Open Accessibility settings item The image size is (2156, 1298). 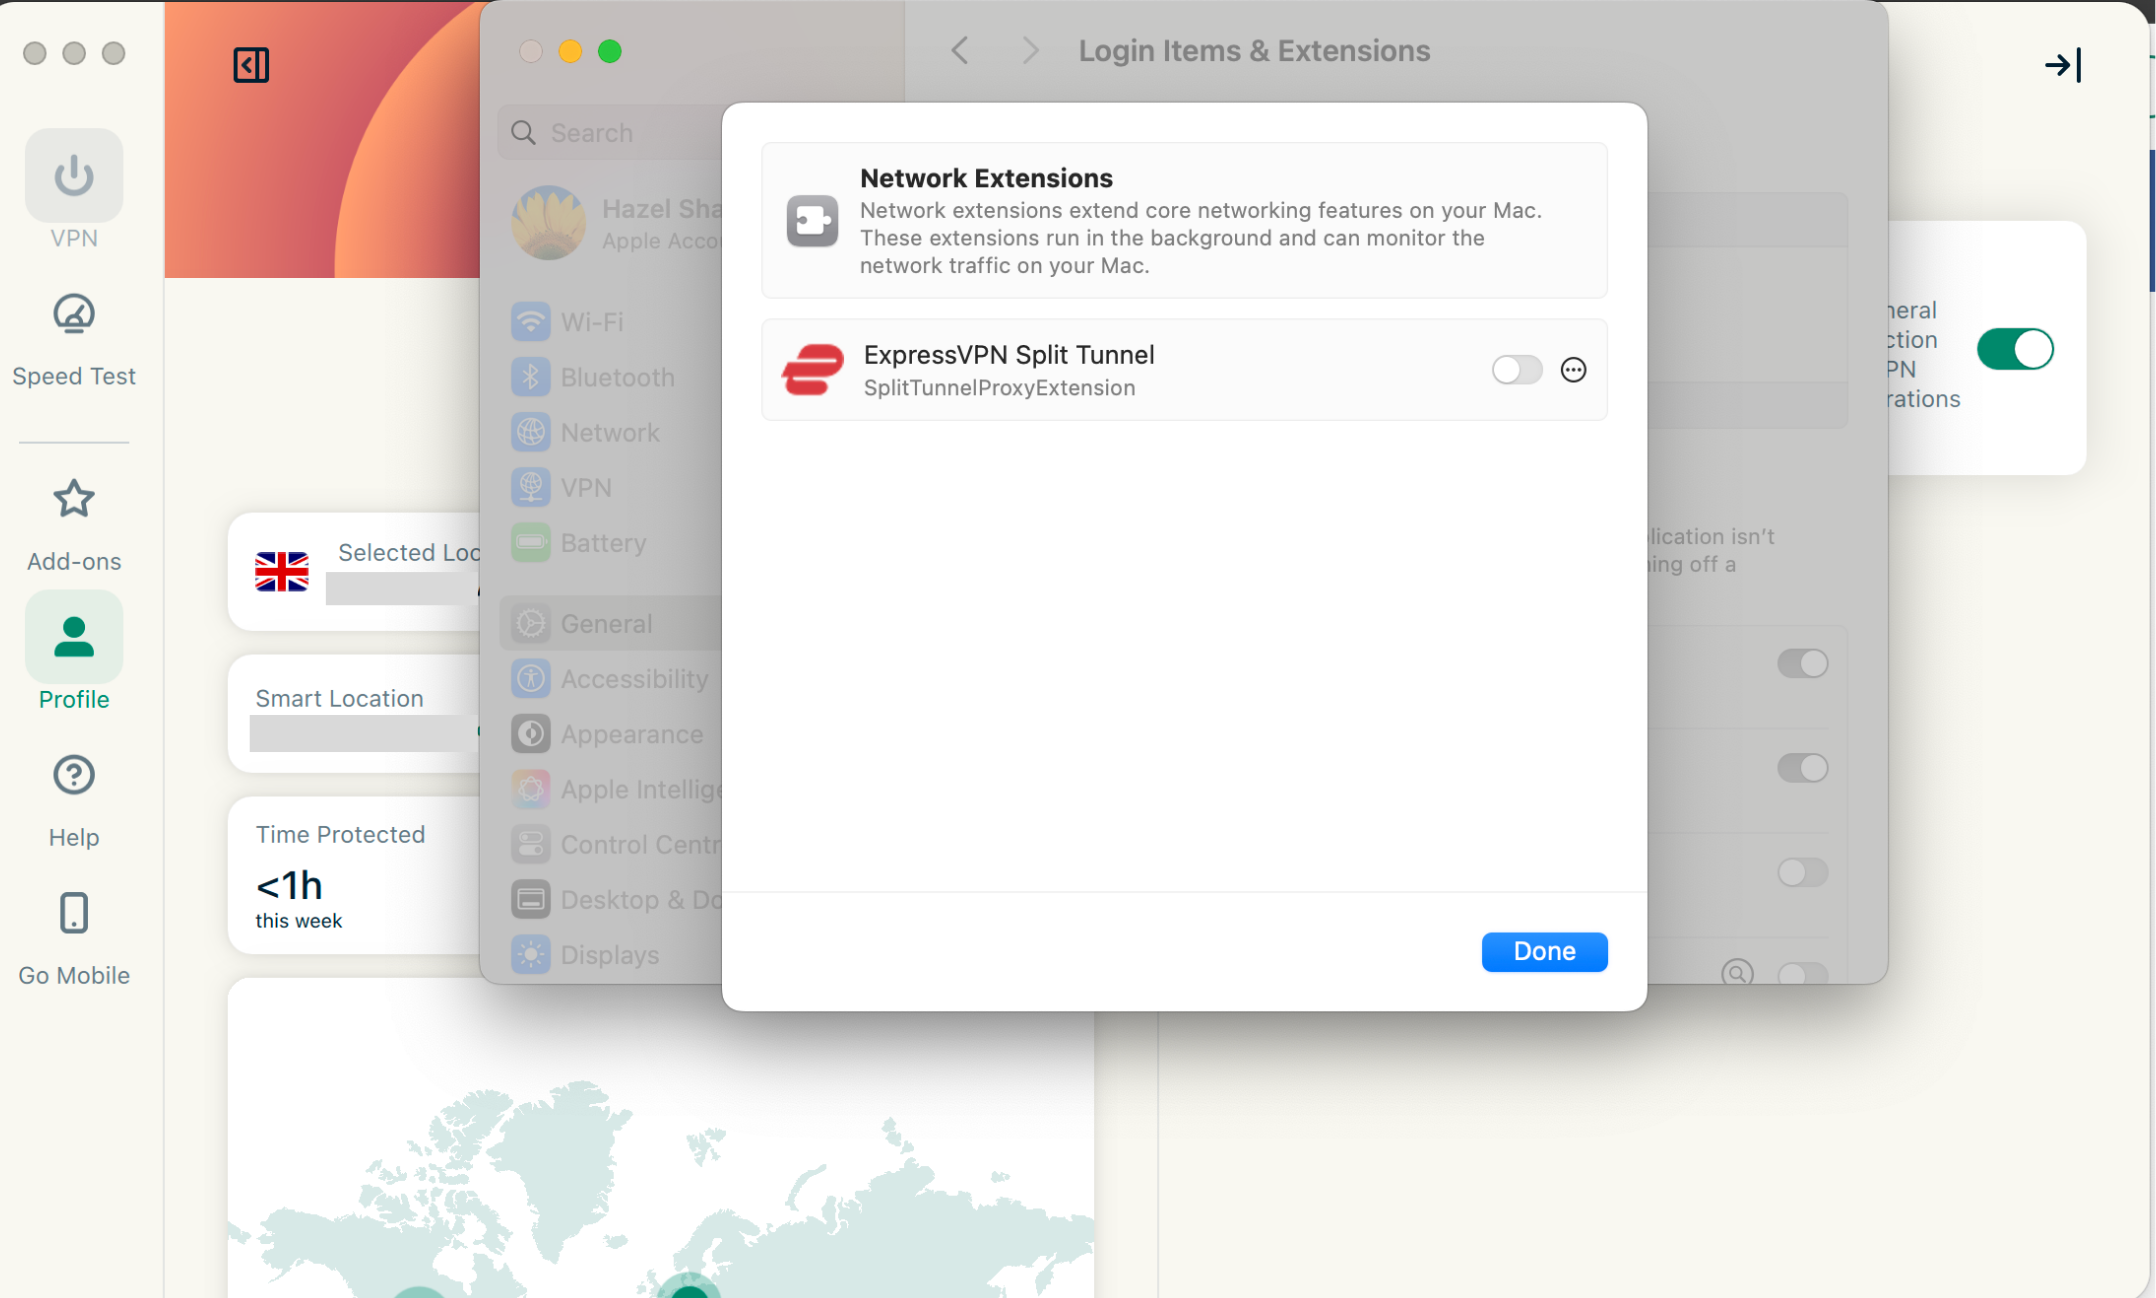tap(633, 679)
